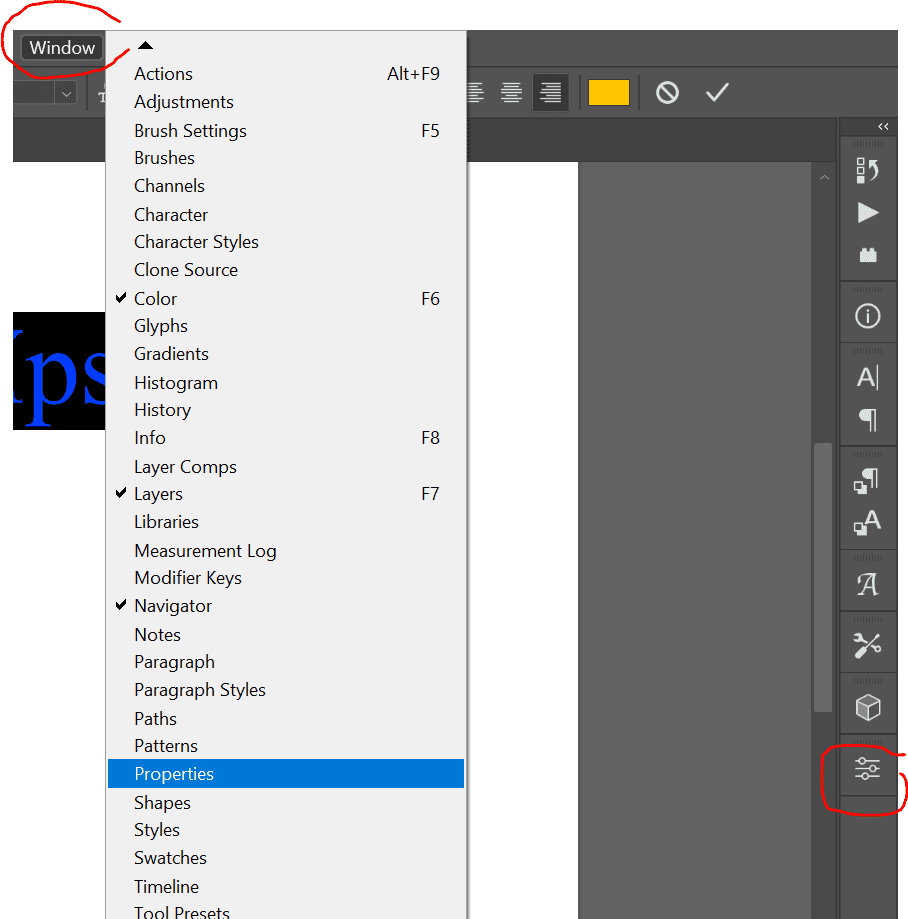
Task: Select Brushes menu item
Action: pos(286,158)
